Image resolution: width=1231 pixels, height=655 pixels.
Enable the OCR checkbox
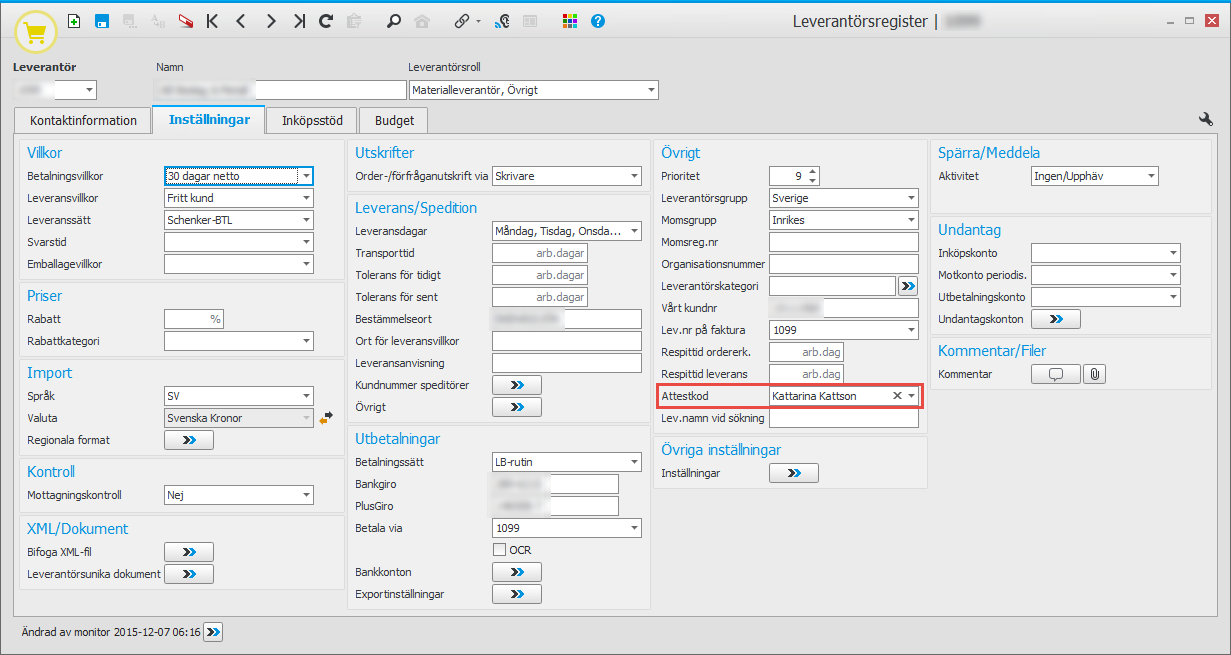(499, 549)
